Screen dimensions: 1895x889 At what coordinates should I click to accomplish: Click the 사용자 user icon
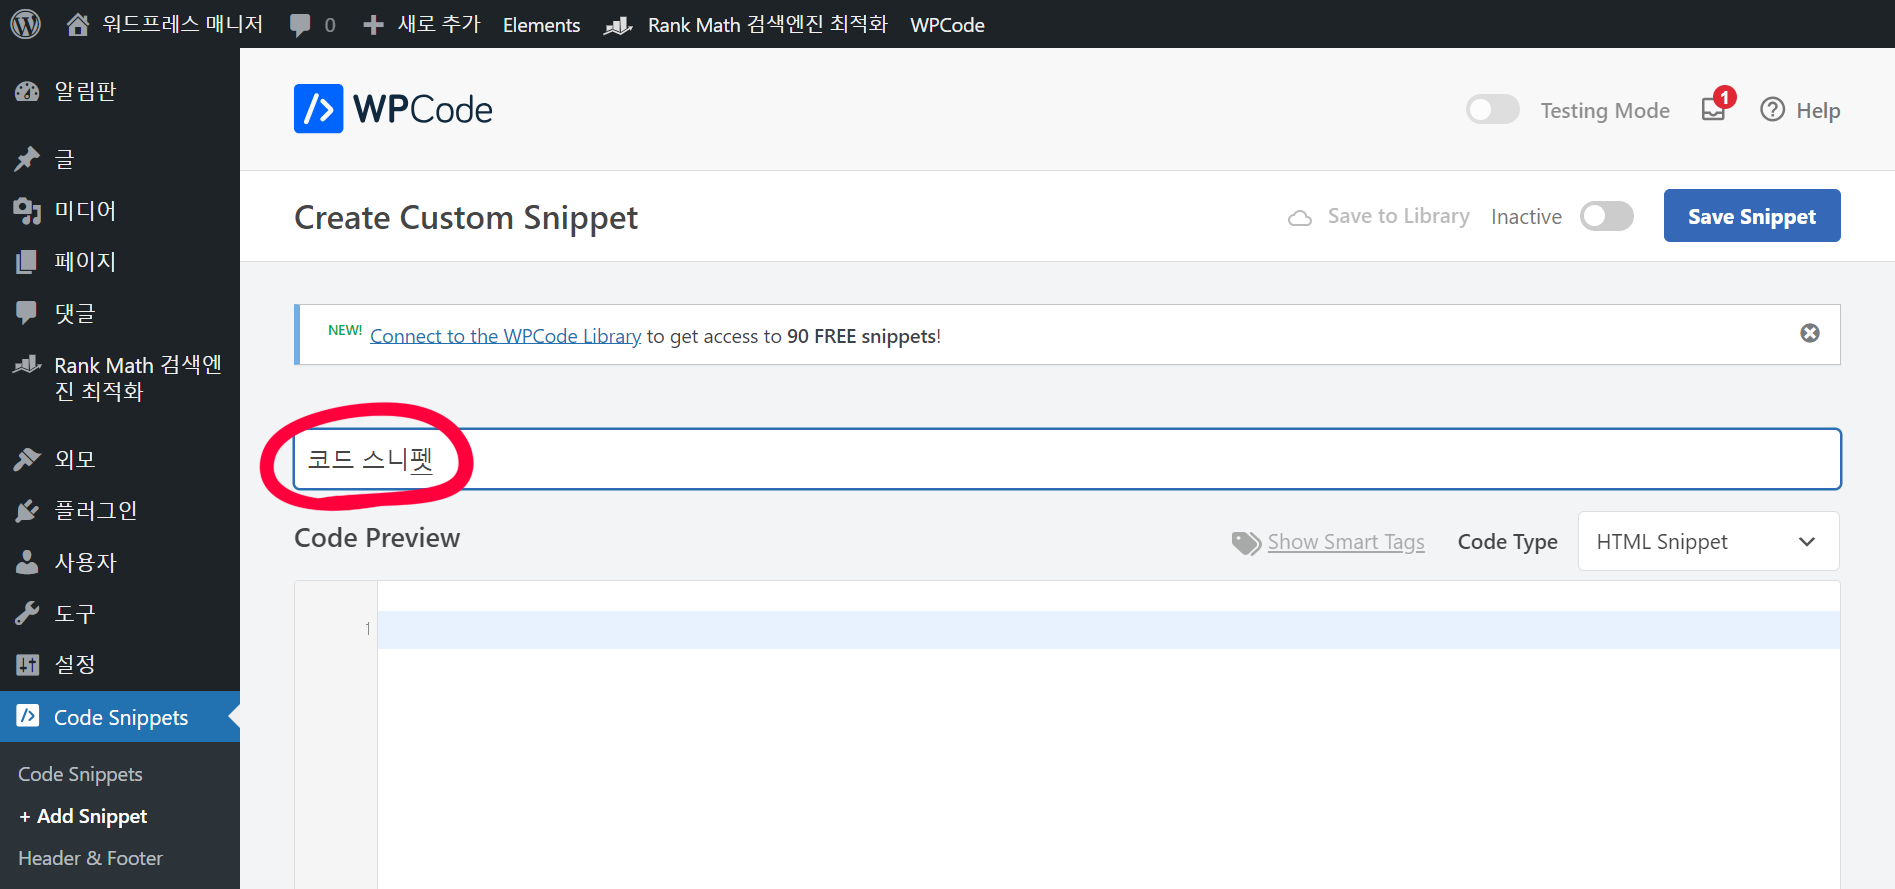coord(27,562)
